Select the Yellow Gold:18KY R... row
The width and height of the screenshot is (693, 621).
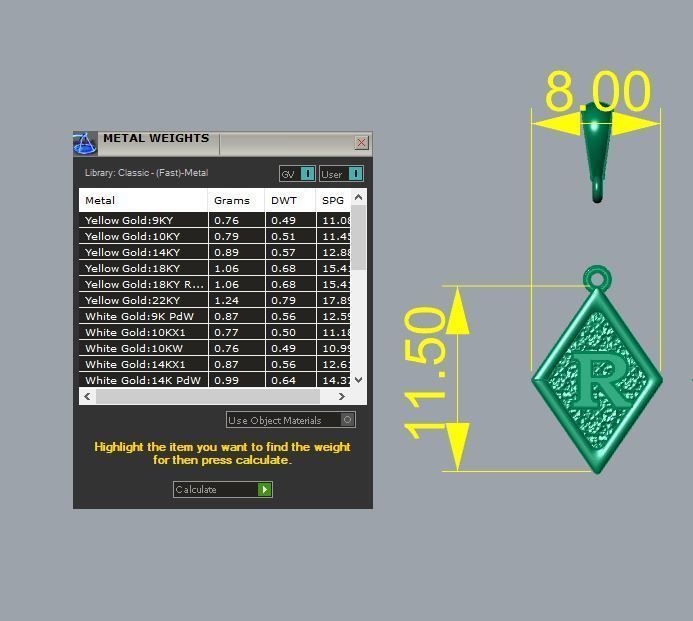coord(215,284)
